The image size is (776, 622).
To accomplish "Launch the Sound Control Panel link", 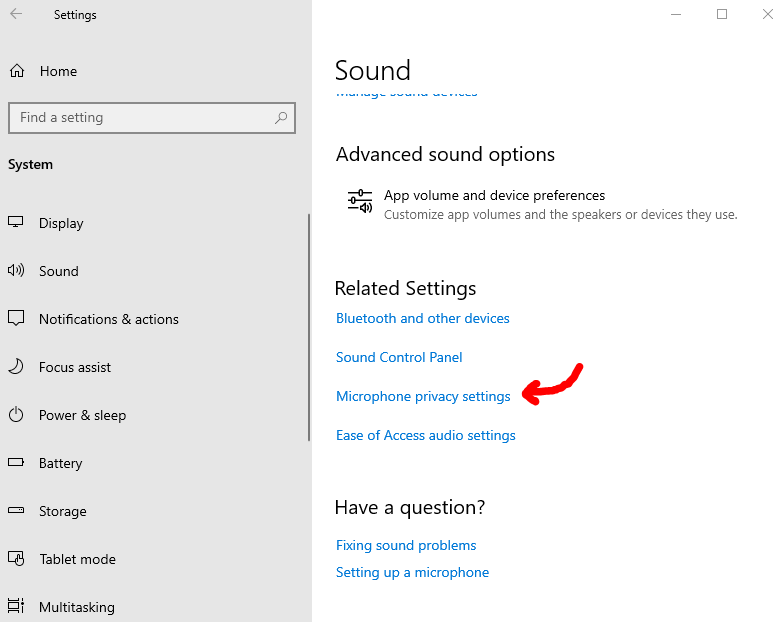I will pyautogui.click(x=399, y=358).
